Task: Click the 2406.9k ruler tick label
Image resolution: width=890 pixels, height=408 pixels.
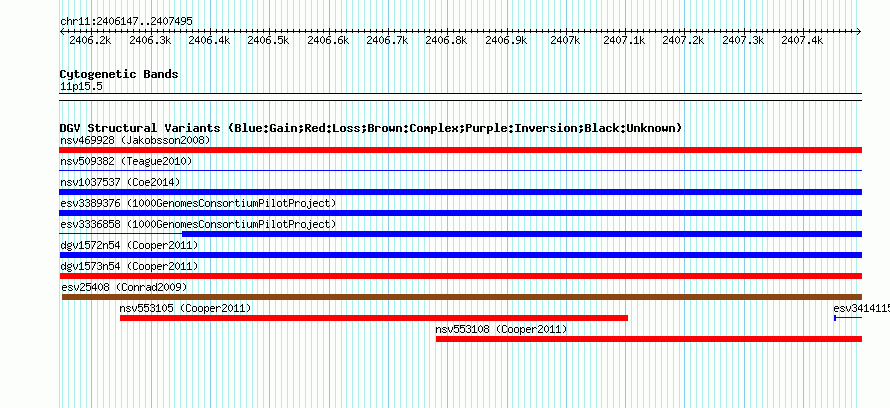Action: (x=506, y=40)
